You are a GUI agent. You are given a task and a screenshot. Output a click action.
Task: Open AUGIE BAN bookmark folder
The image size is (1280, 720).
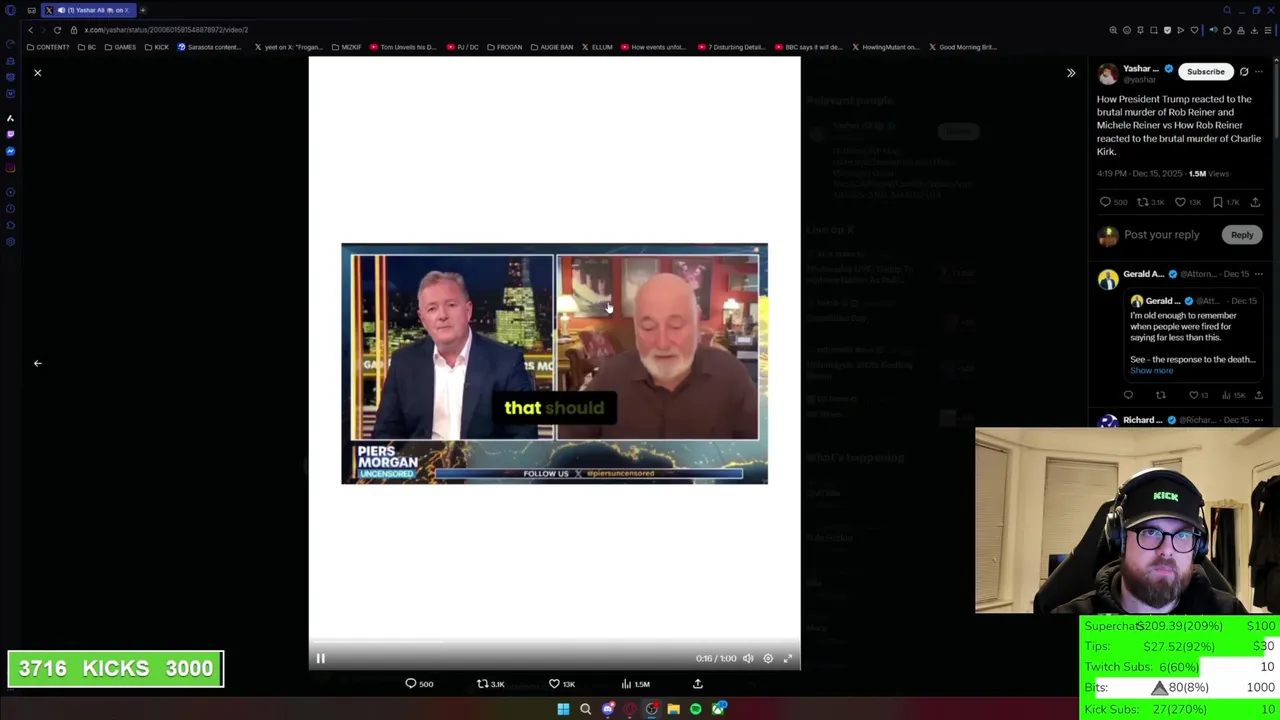(x=552, y=47)
